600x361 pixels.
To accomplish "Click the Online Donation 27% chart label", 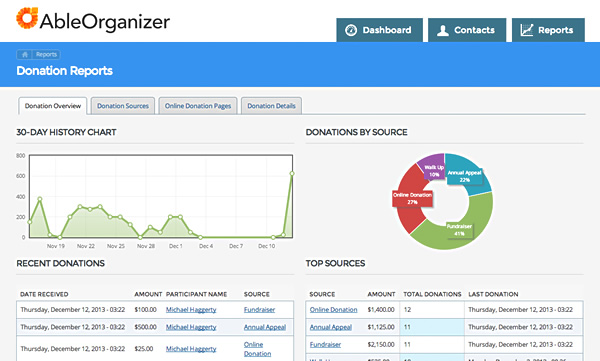I will 412,198.
